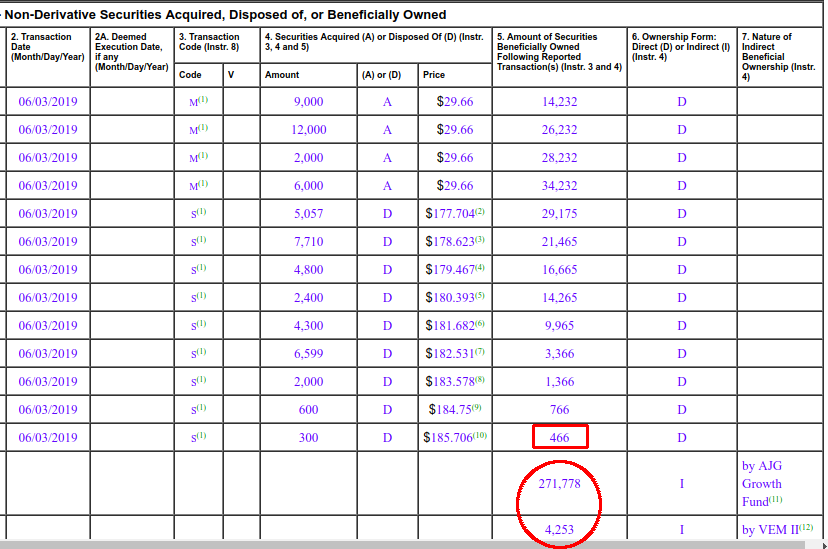Click the right scroll arrow of the horizontal scrollbar
Viewport: 828px width, 549px height.
coord(824,545)
